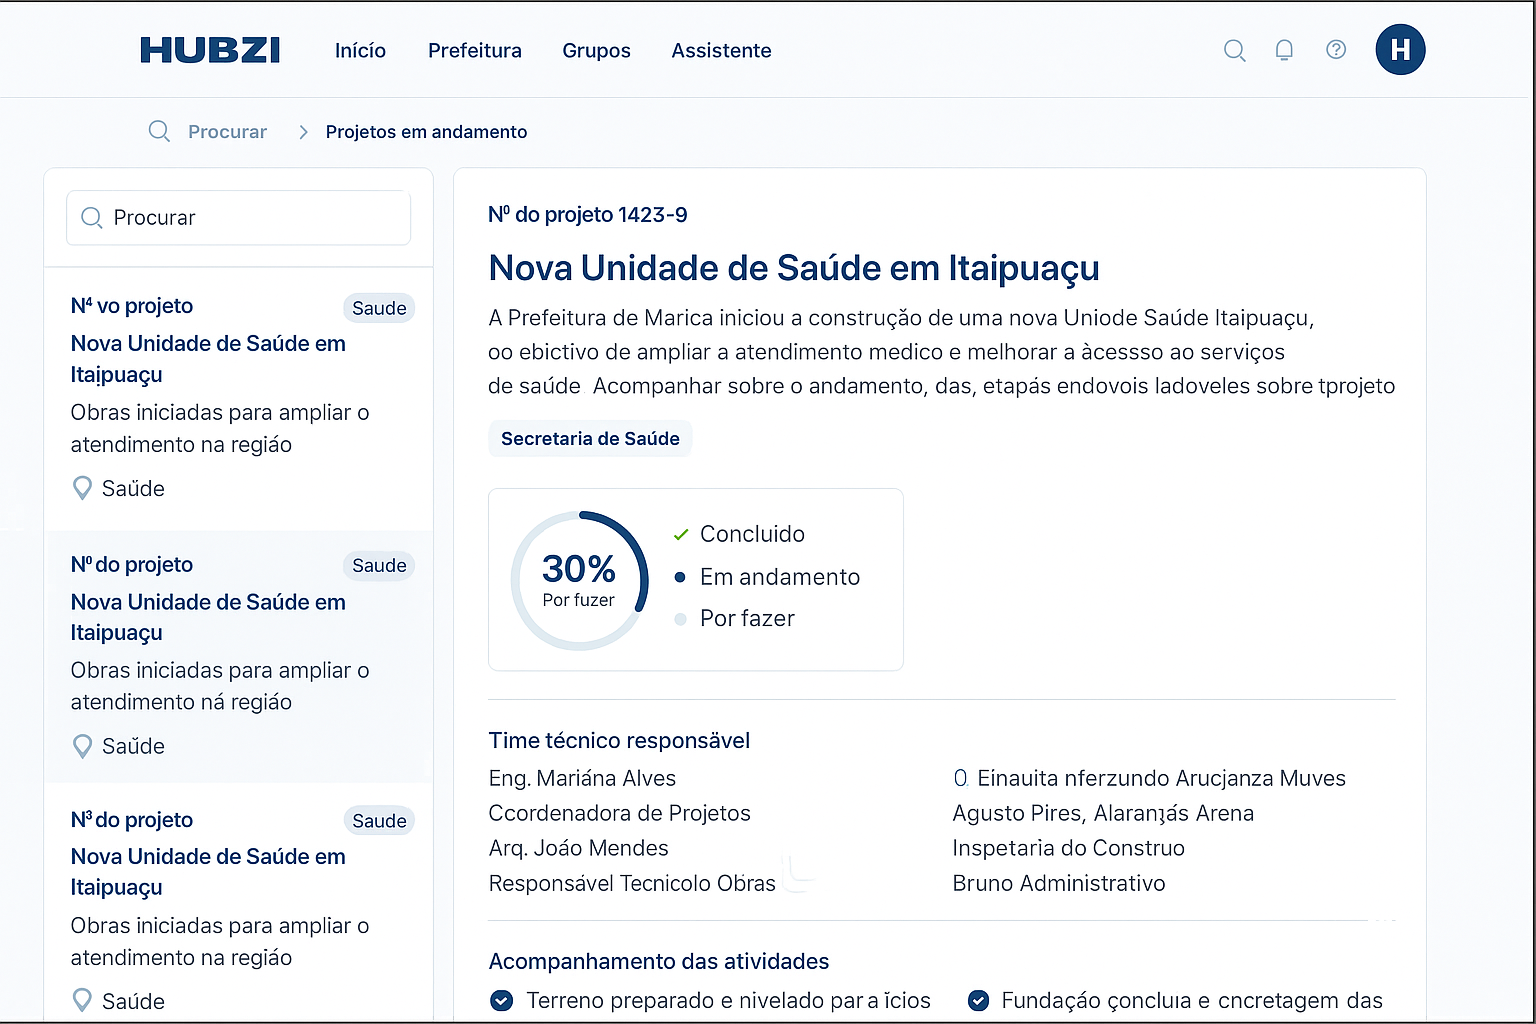
Task: Open the notifications bell
Action: 1284,50
